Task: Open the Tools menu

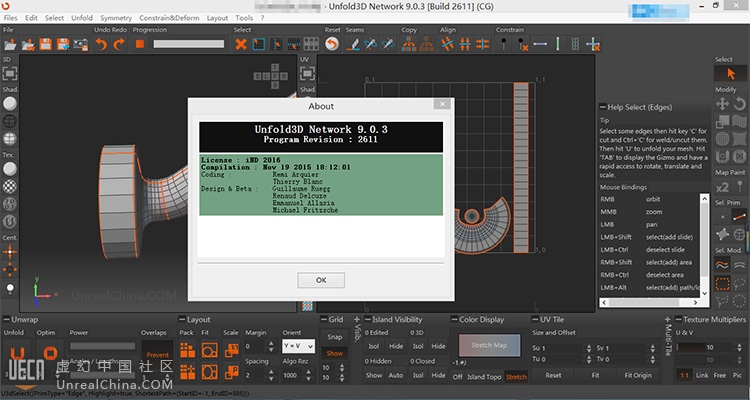Action: [x=244, y=18]
